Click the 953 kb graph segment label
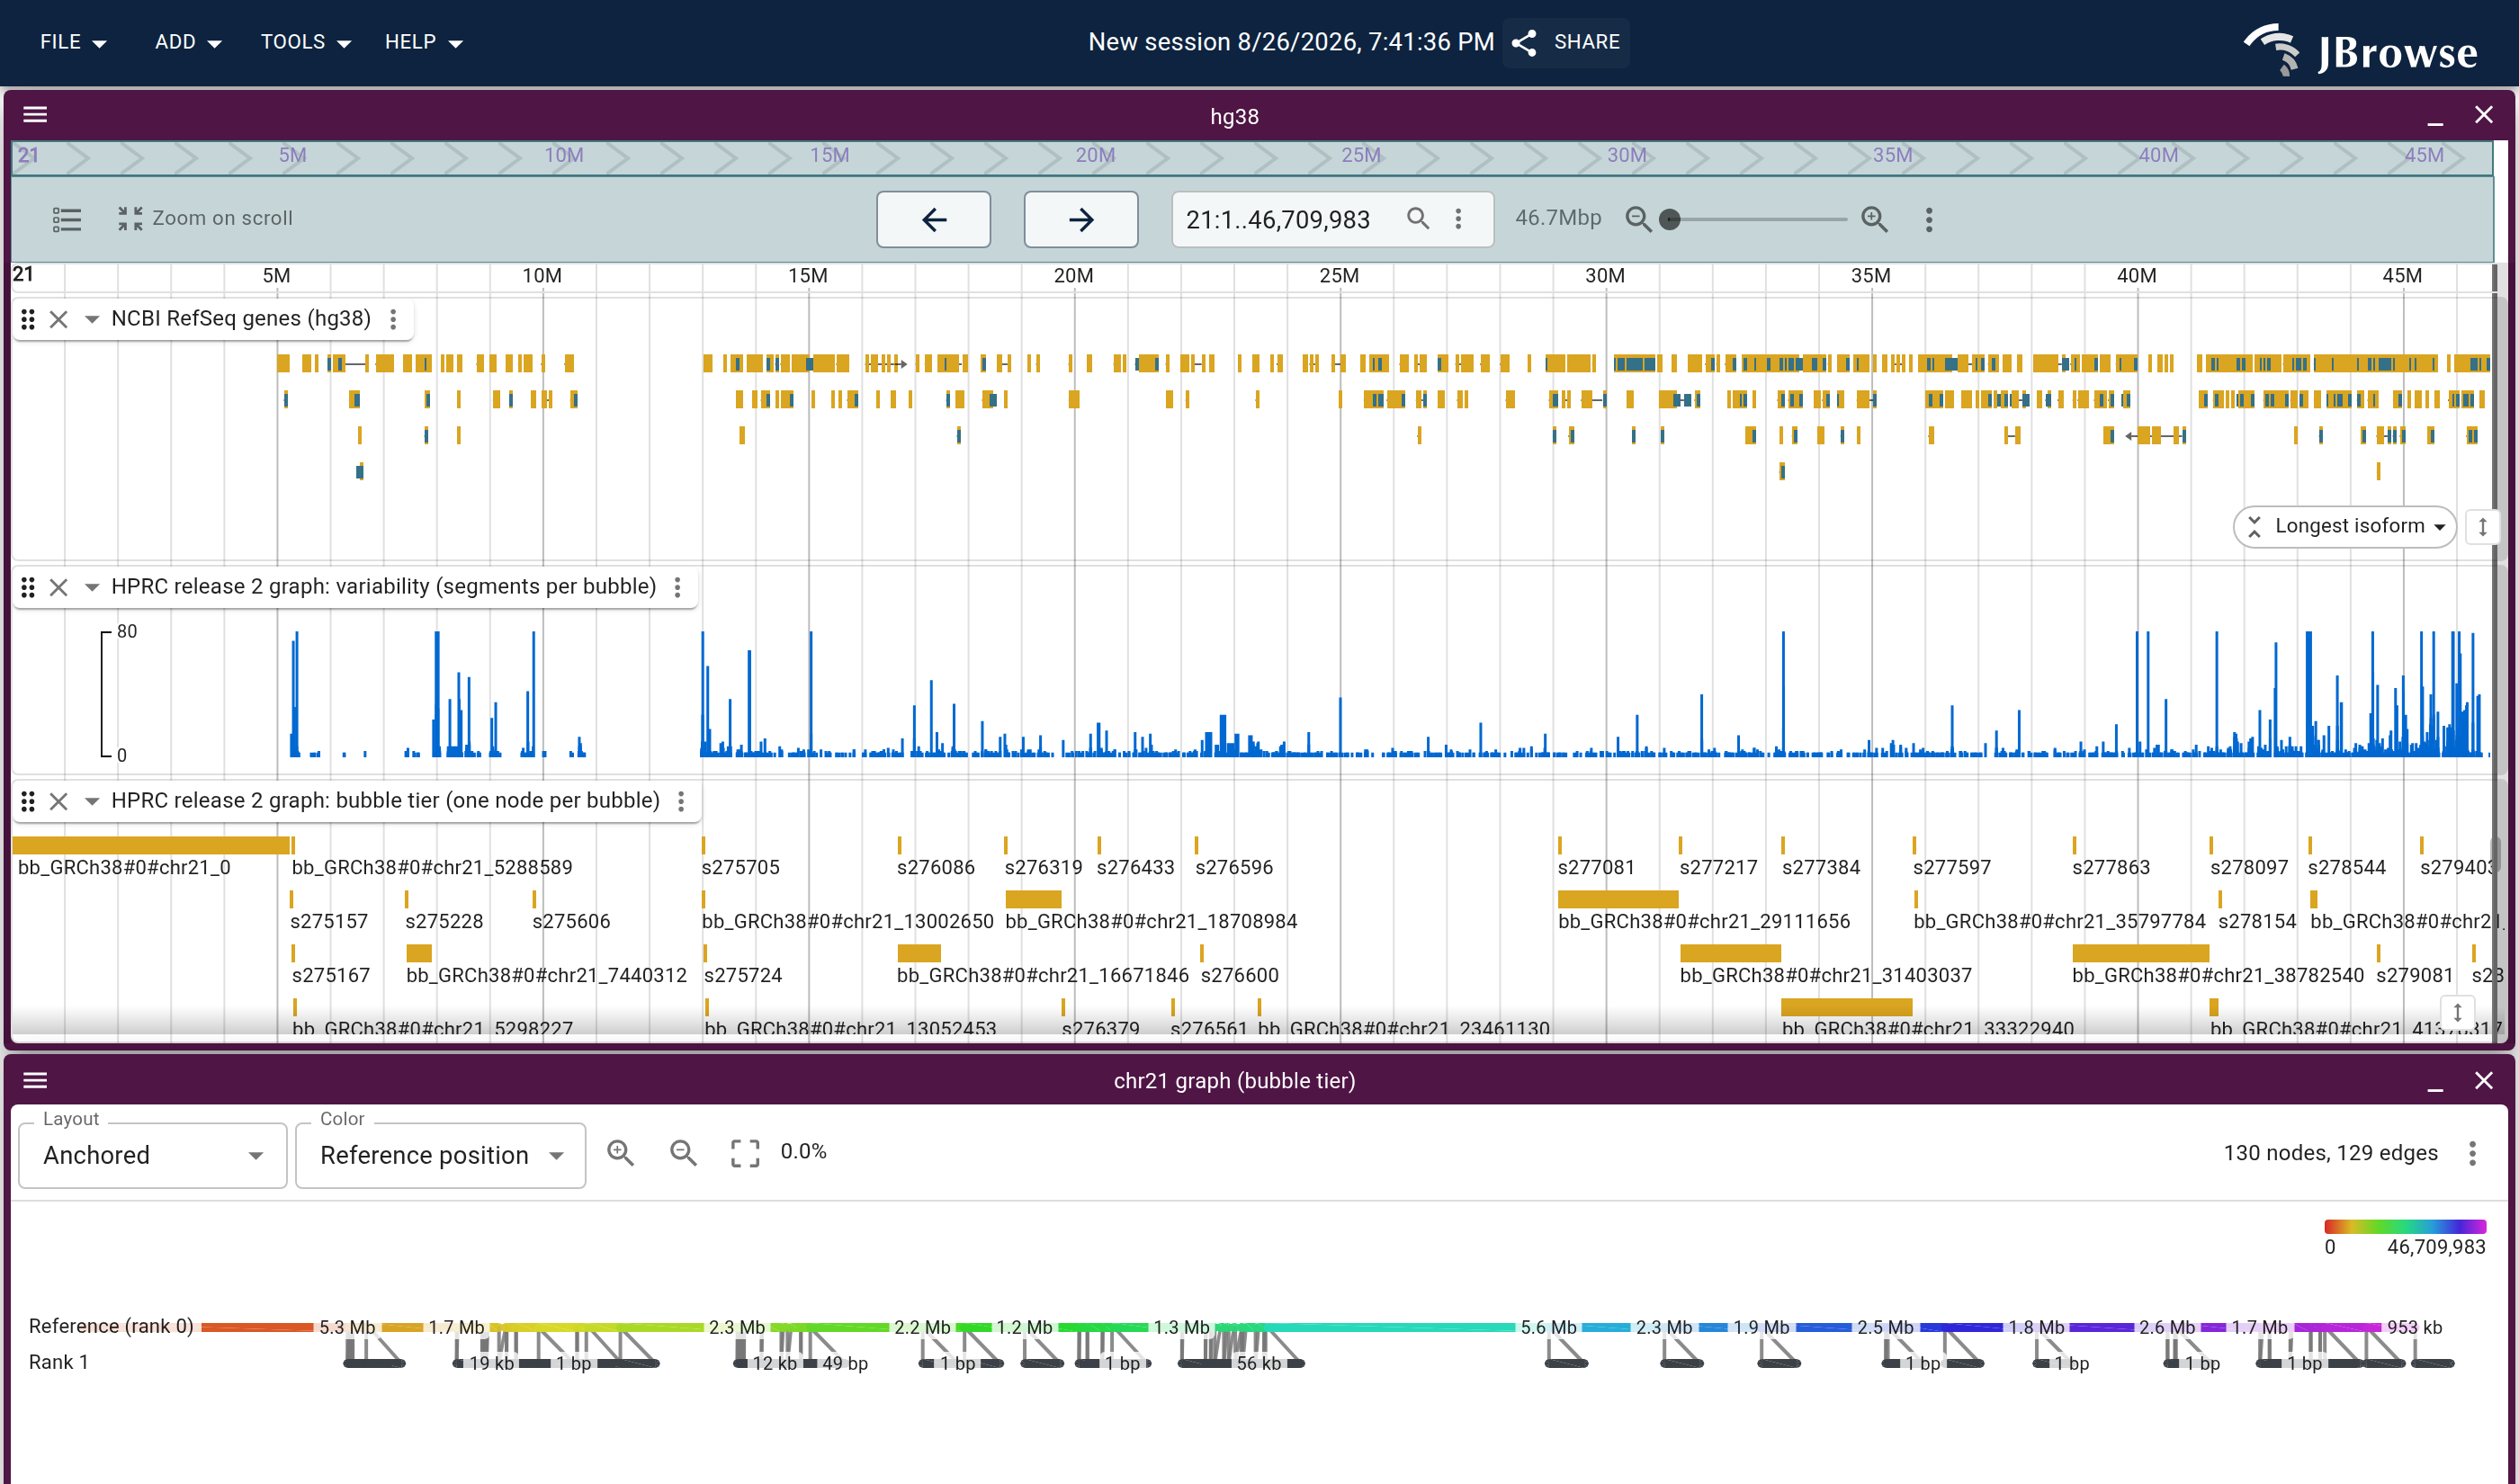Screen dimensions: 2519x1484 2414,1327
